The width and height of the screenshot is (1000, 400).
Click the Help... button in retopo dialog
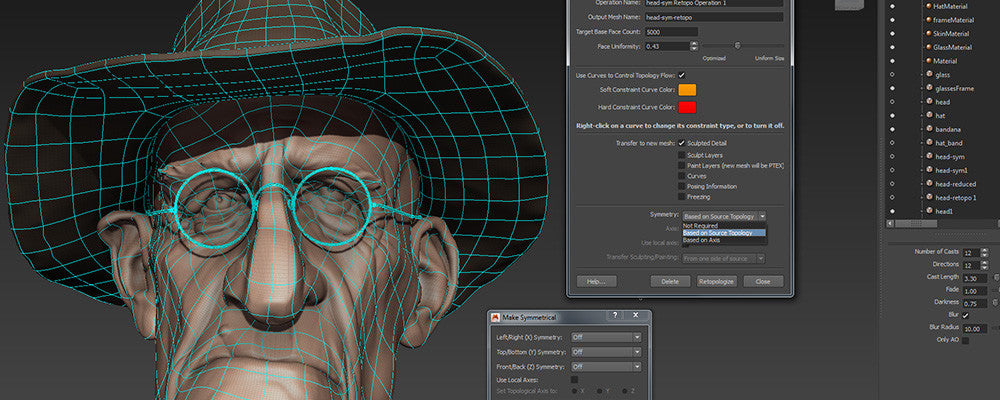pos(596,282)
